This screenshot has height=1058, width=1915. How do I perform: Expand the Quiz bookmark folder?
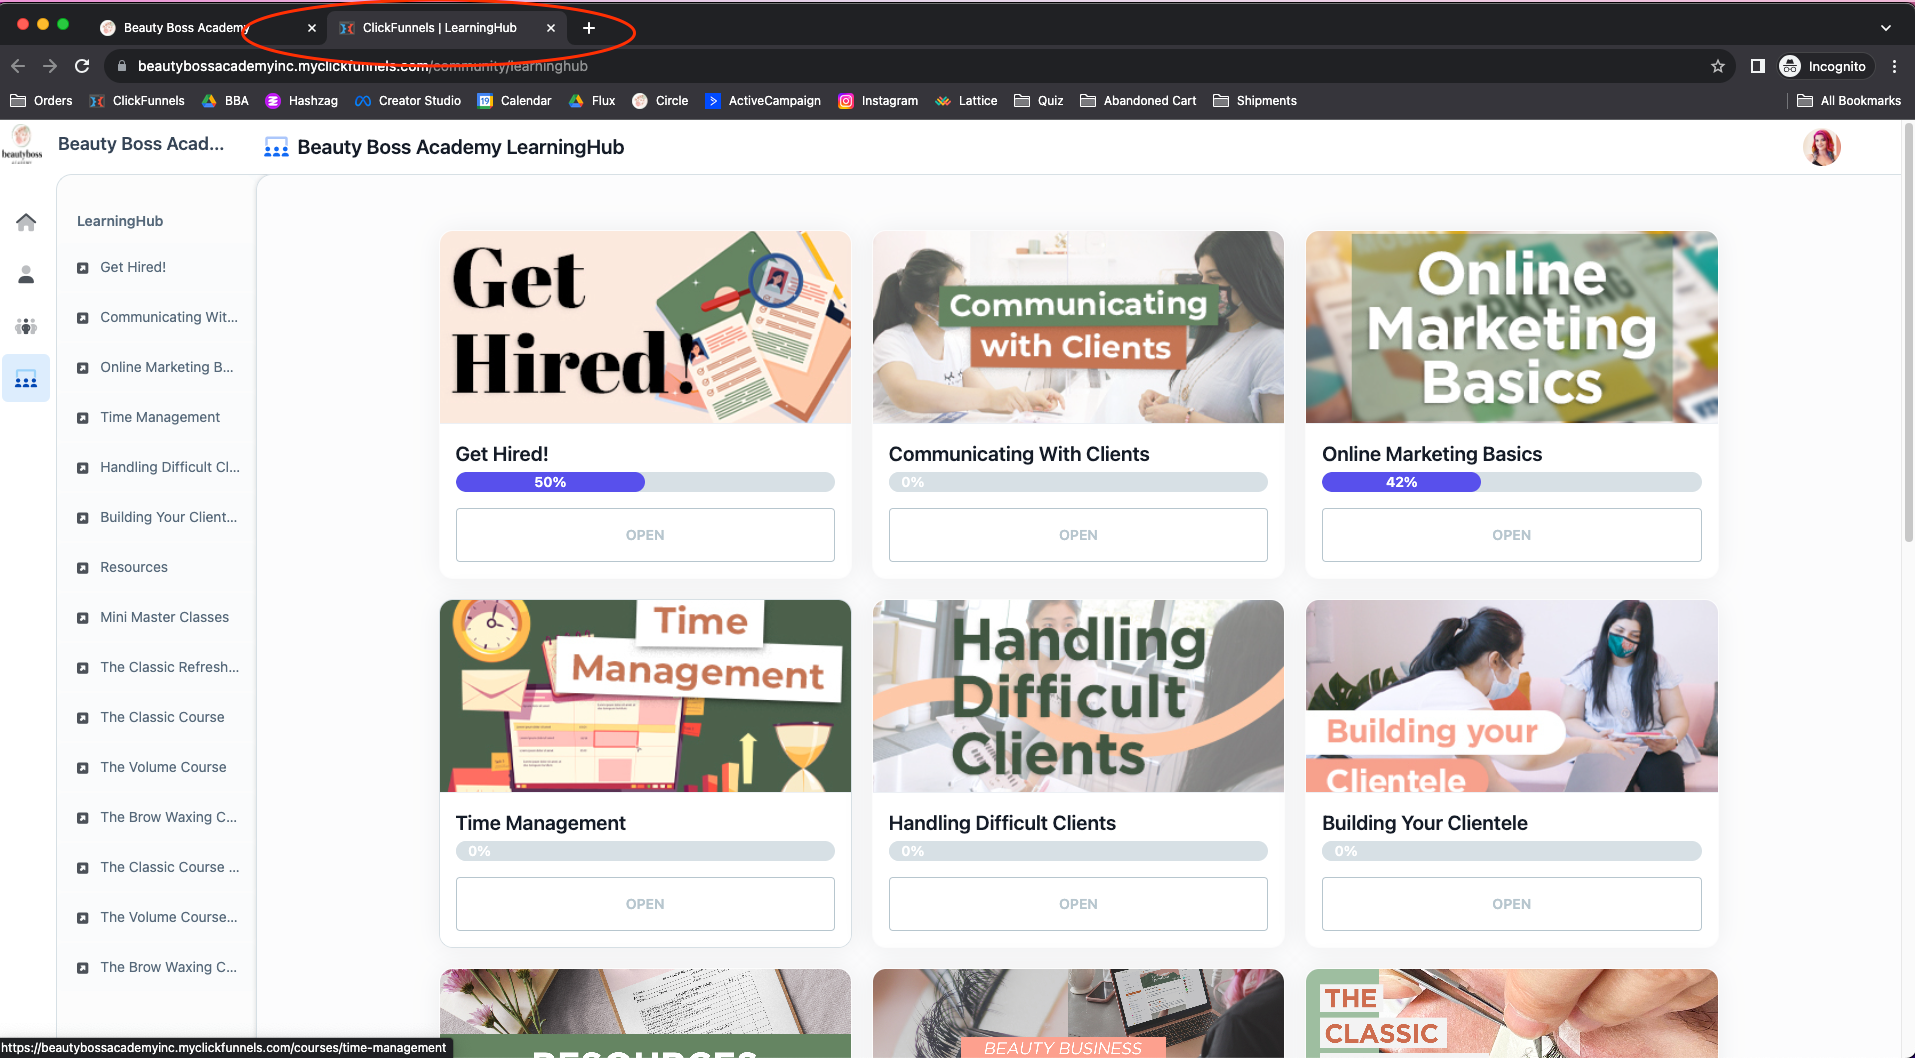click(1038, 101)
